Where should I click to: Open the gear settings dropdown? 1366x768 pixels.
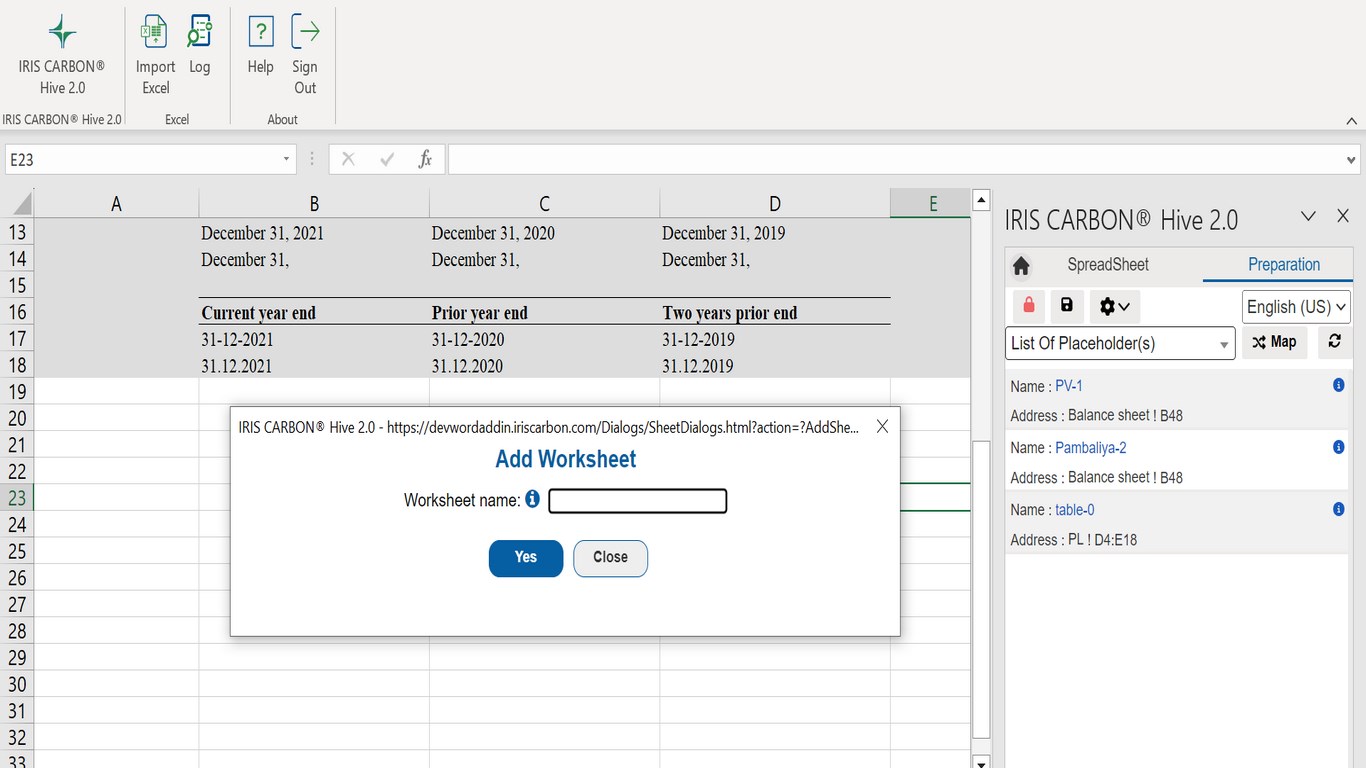point(1114,306)
